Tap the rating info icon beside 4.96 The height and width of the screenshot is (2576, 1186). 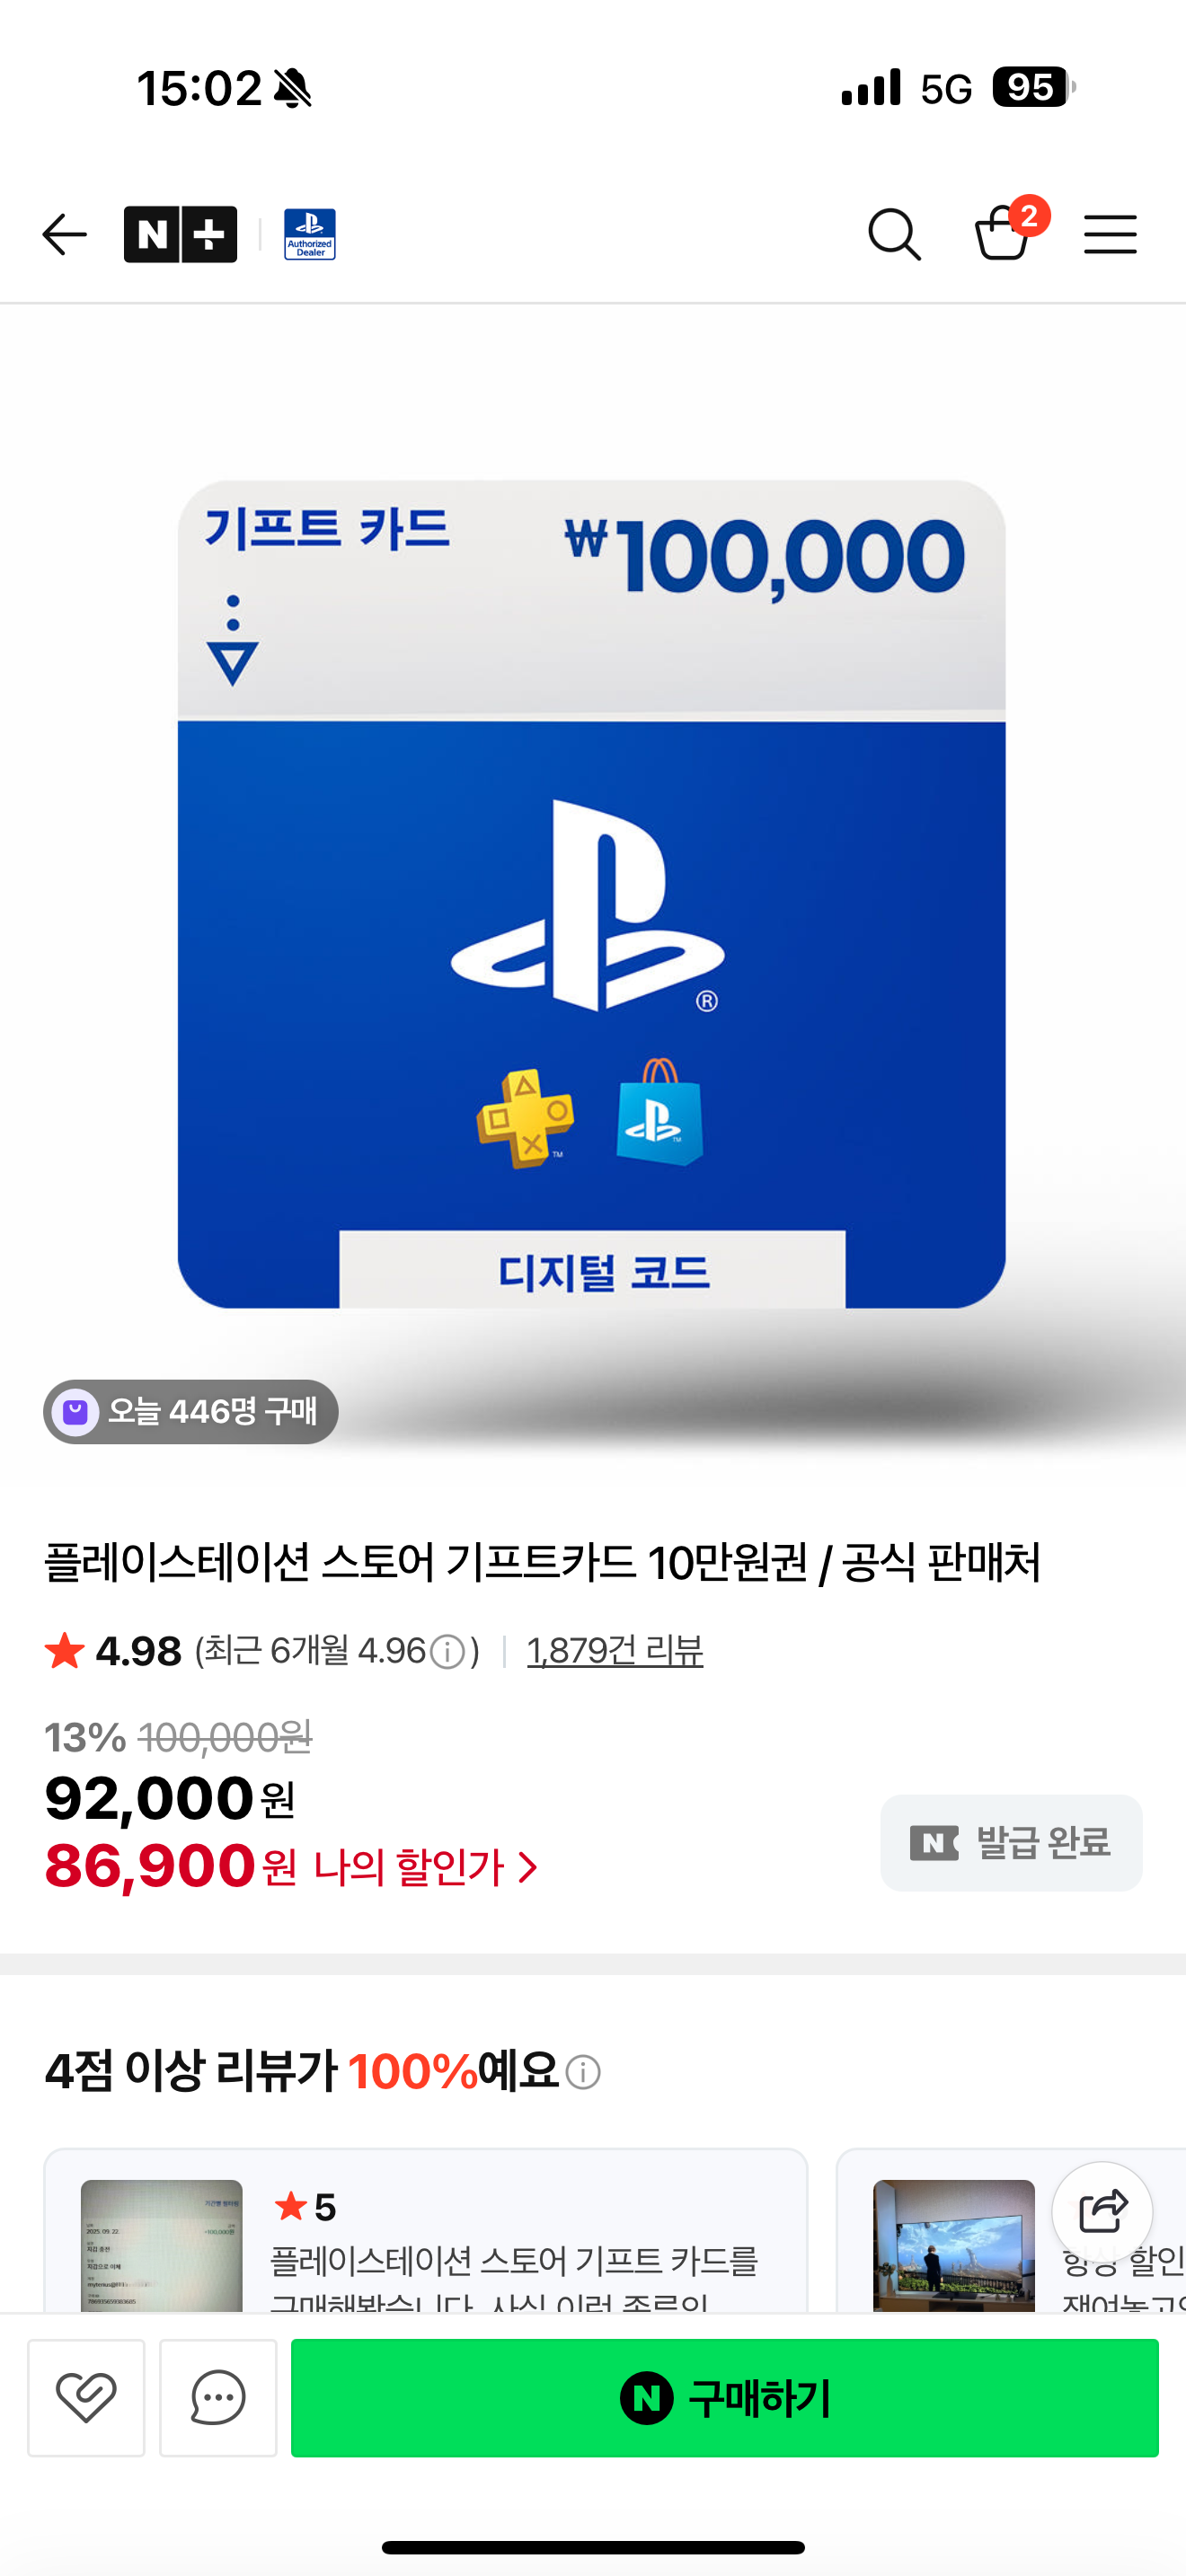pos(447,1652)
